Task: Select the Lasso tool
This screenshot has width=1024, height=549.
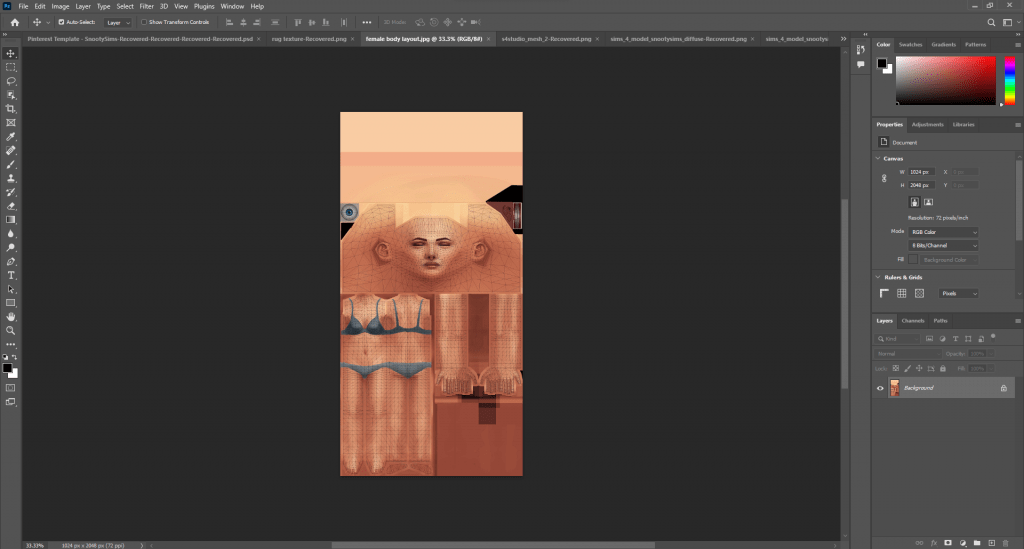Action: click(x=11, y=80)
